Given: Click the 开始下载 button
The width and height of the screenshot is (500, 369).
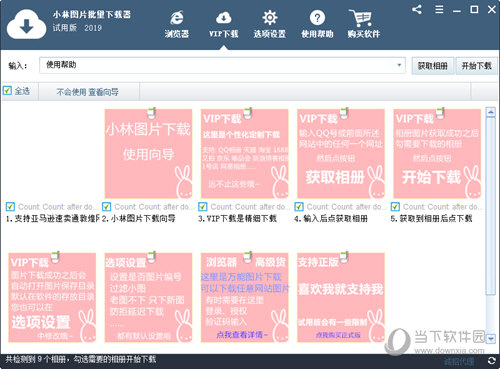Looking at the screenshot, I should 476,66.
